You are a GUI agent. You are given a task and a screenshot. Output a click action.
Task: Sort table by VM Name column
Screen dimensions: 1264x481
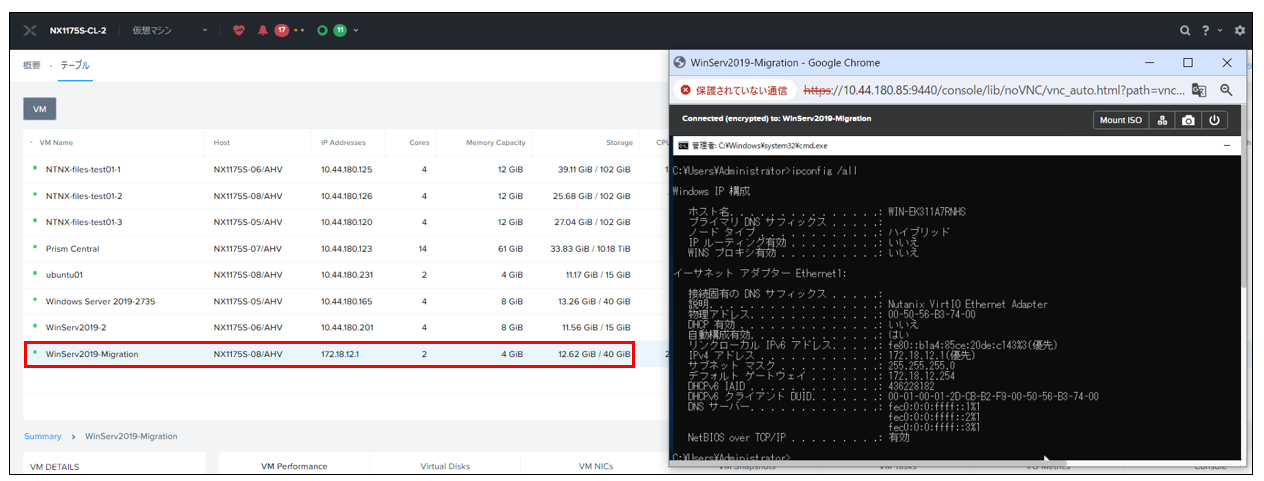[56, 143]
